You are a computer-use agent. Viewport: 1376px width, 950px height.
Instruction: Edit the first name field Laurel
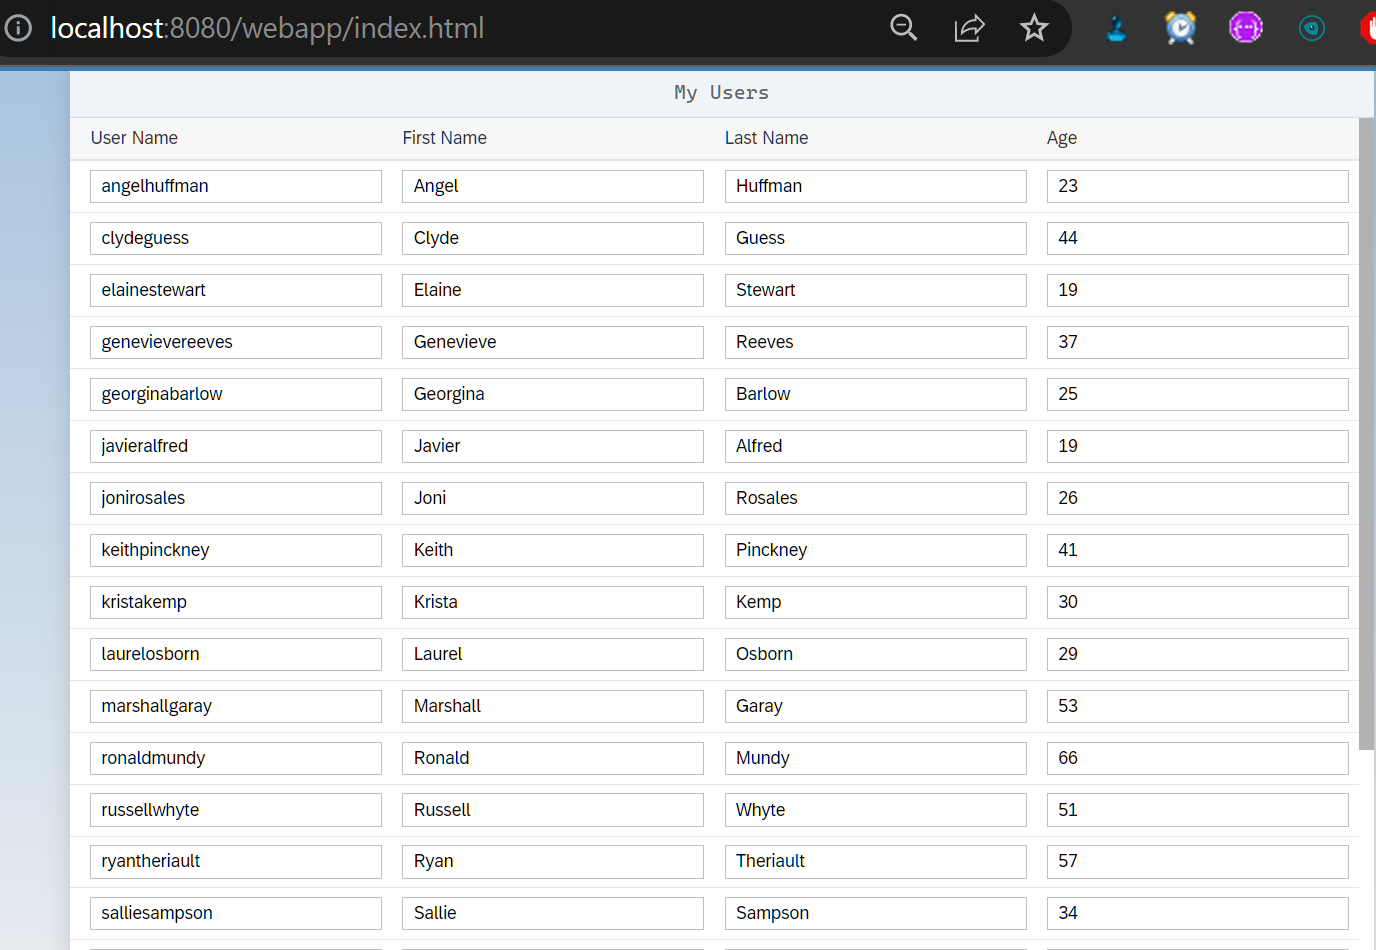coord(553,654)
